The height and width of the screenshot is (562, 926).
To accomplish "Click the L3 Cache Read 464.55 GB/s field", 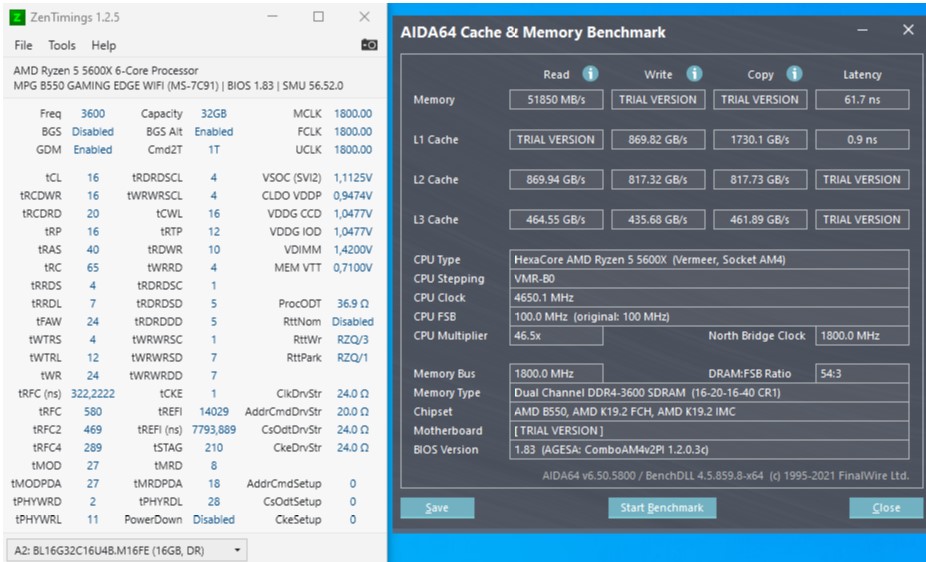I will [x=556, y=220].
